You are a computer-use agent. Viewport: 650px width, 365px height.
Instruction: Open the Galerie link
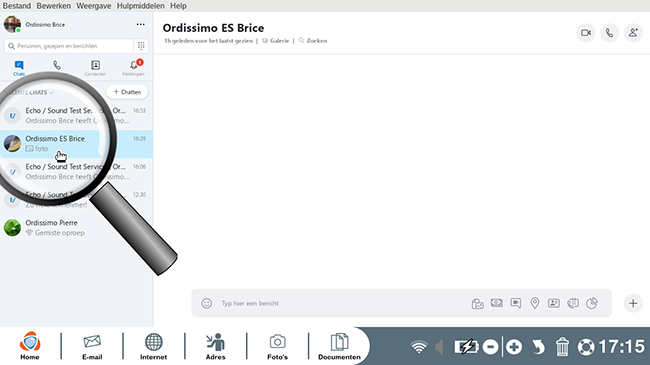276,41
